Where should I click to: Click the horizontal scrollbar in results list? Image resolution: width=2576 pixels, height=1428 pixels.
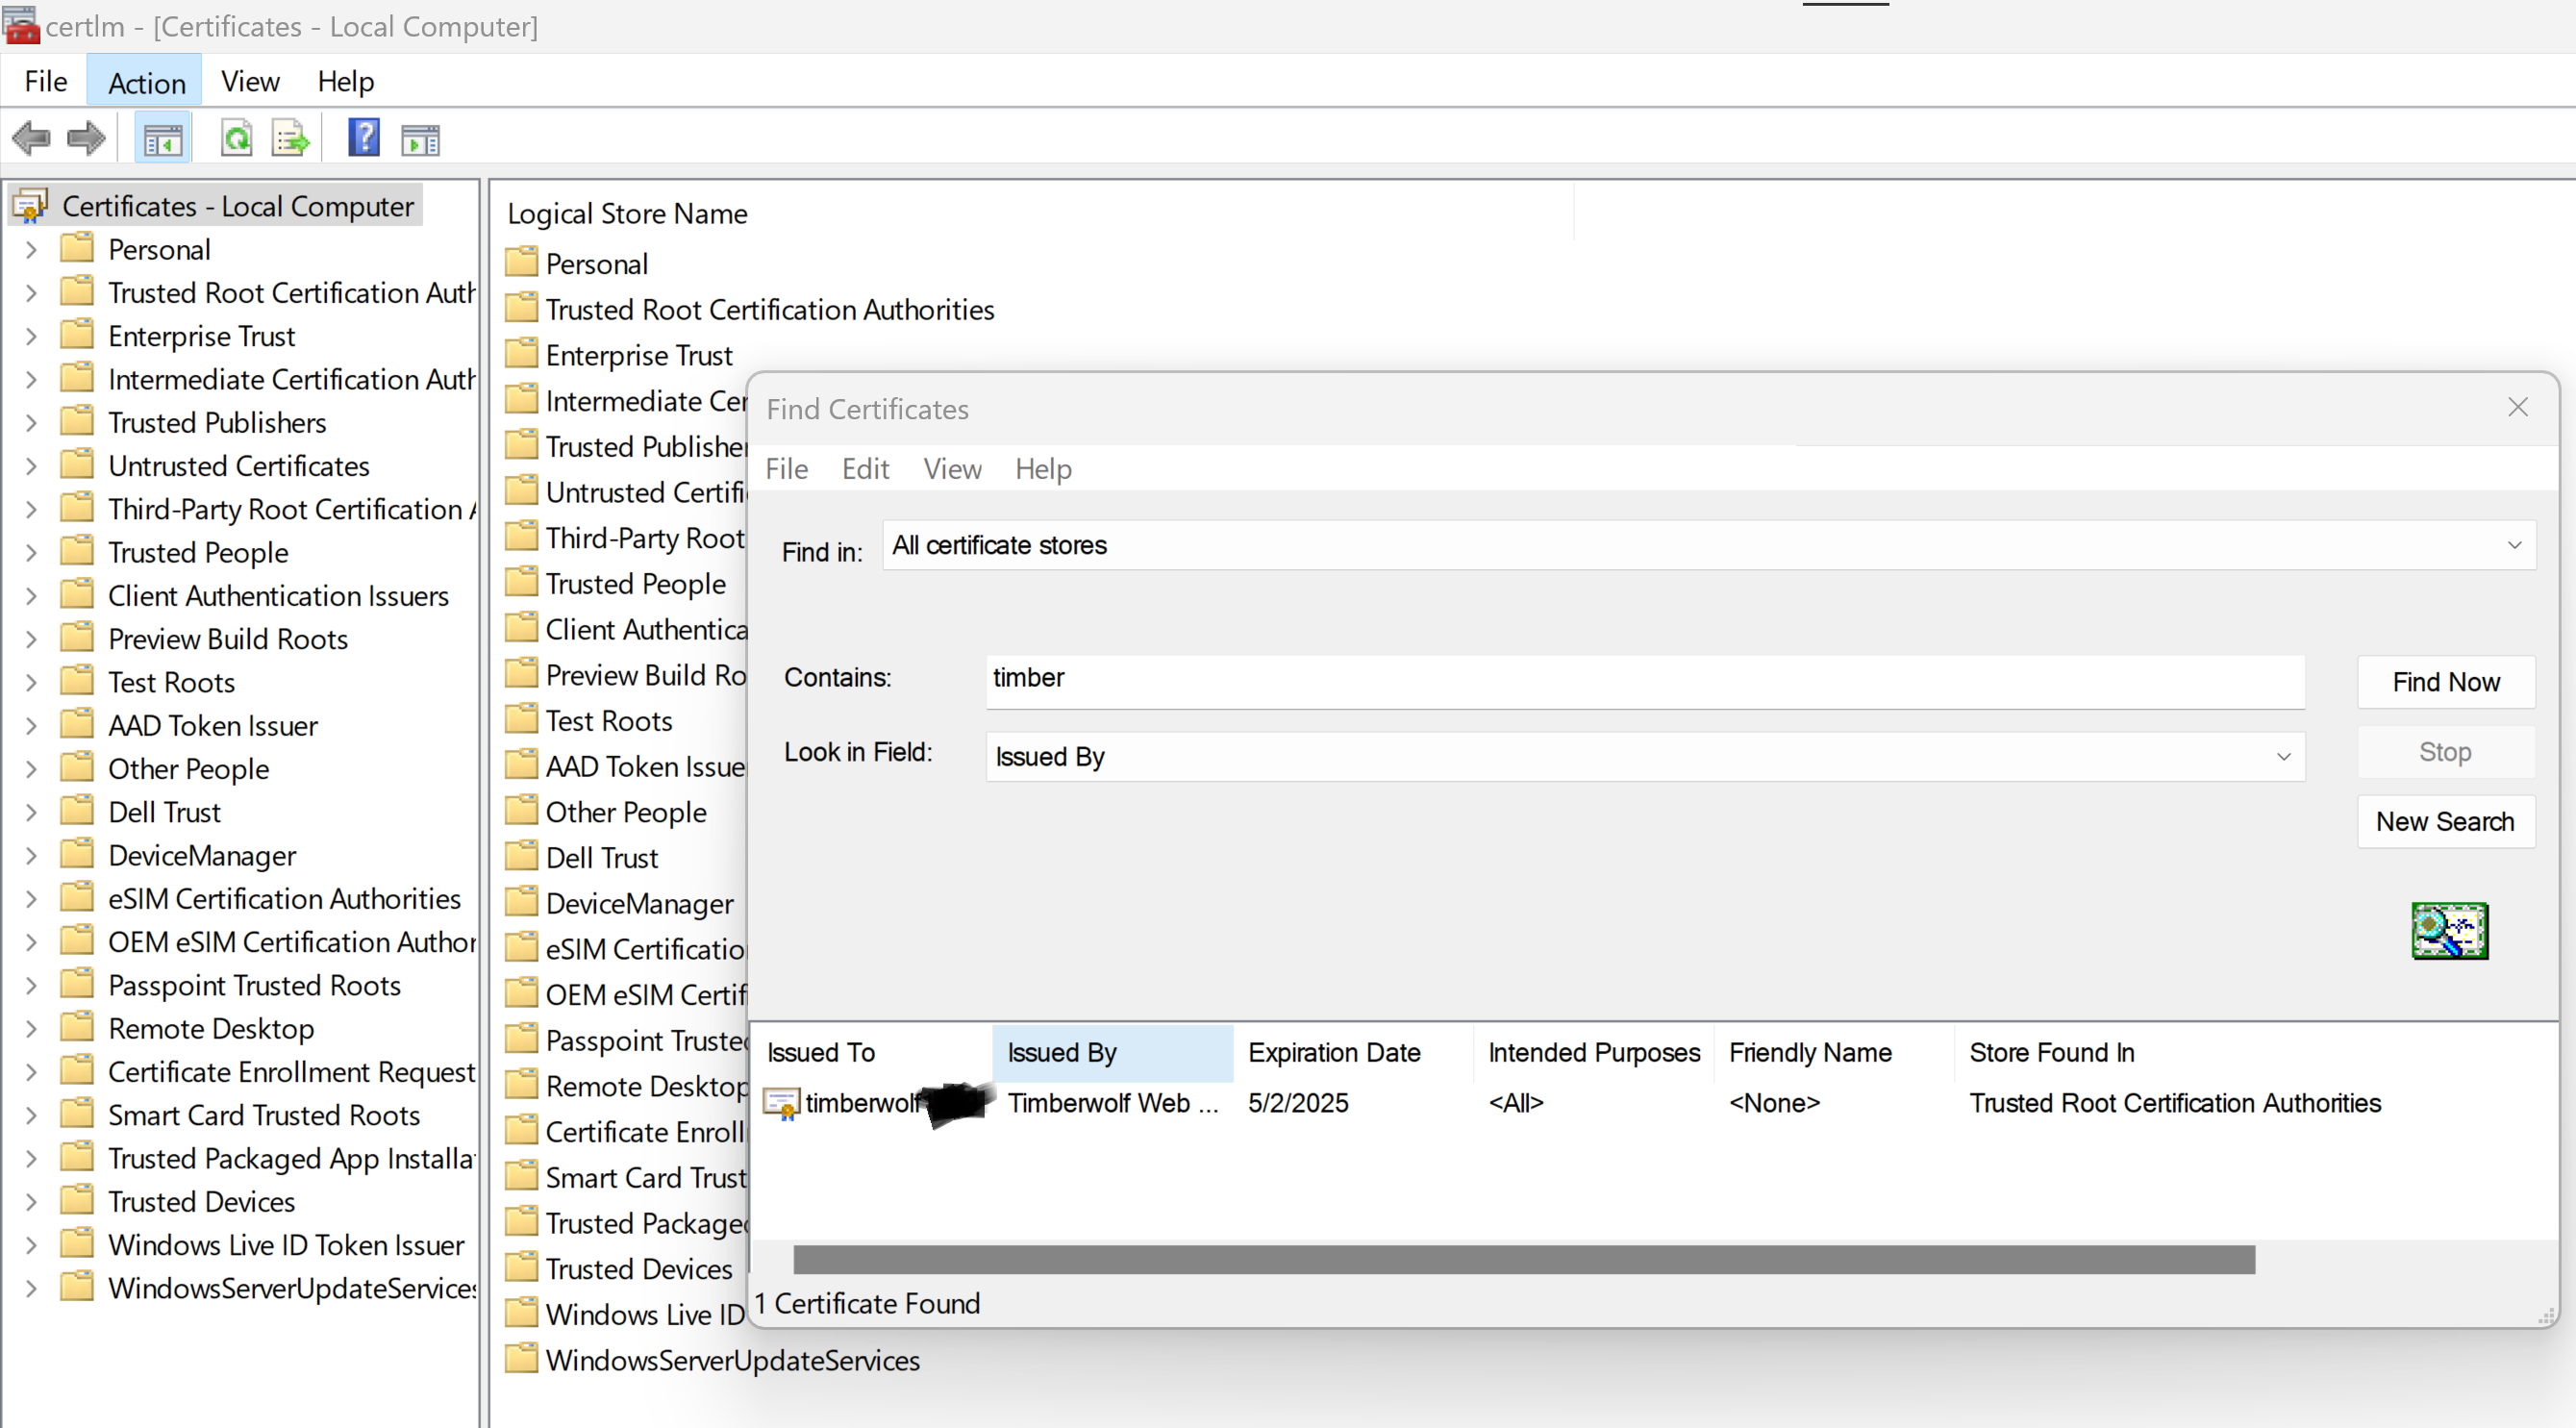(1523, 1260)
